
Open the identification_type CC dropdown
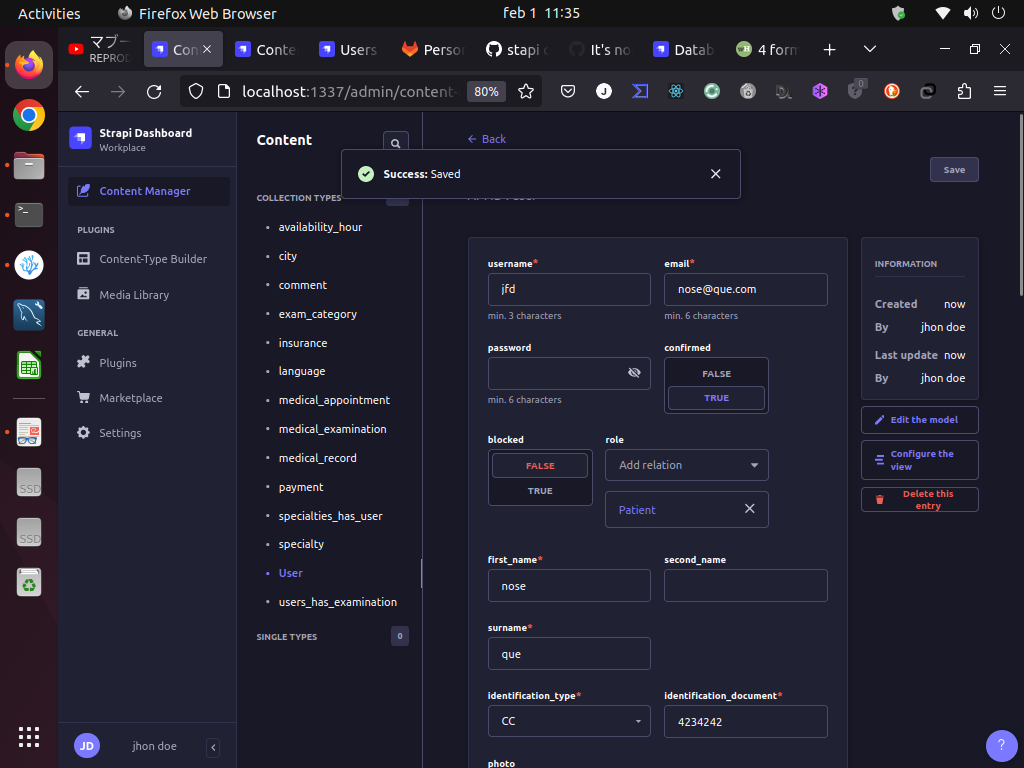pos(569,721)
